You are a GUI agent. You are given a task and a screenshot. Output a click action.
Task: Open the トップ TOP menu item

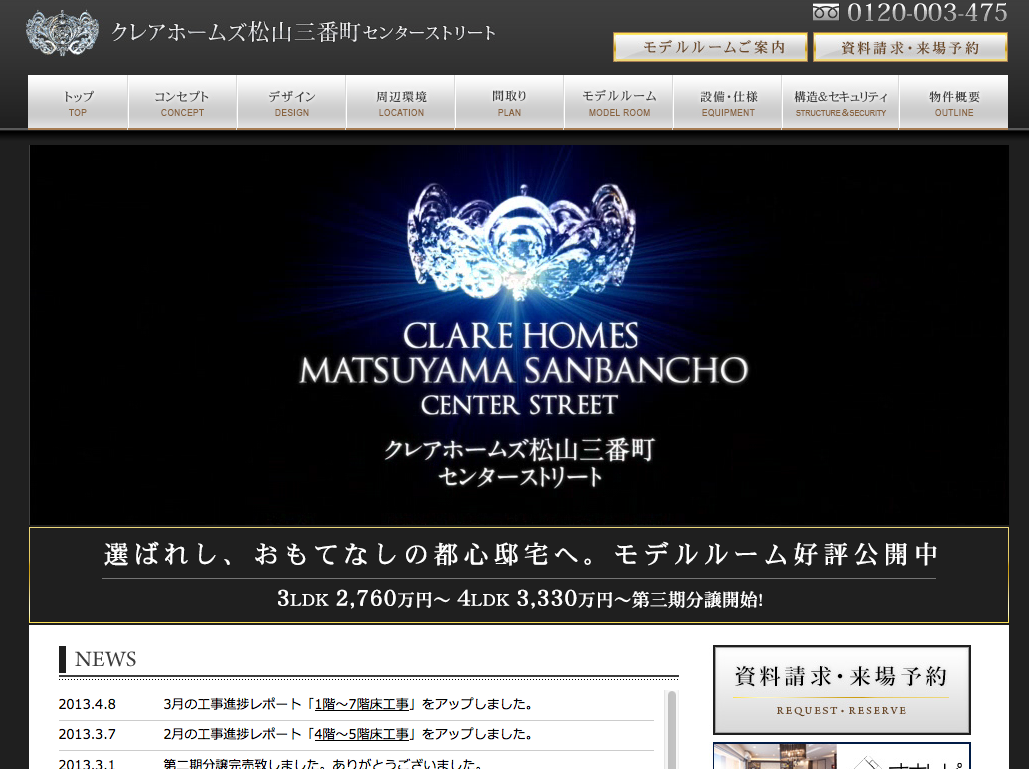[x=78, y=103]
